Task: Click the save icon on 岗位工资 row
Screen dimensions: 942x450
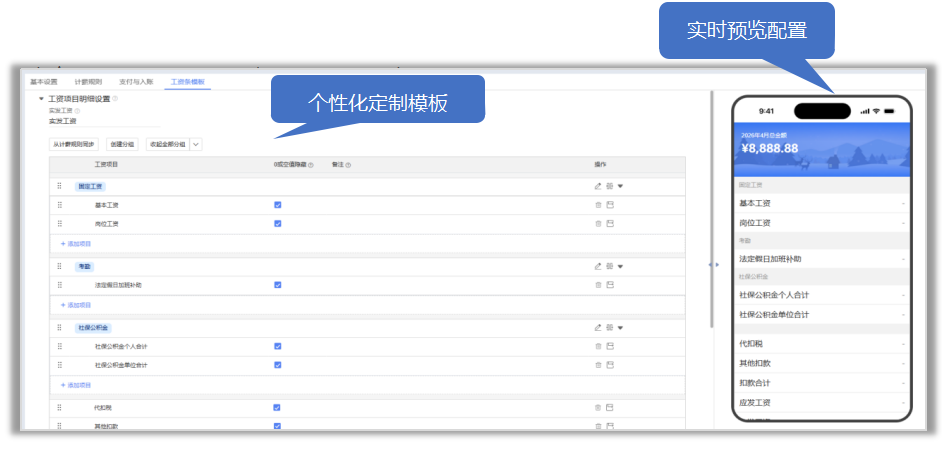Action: pyautogui.click(x=610, y=223)
